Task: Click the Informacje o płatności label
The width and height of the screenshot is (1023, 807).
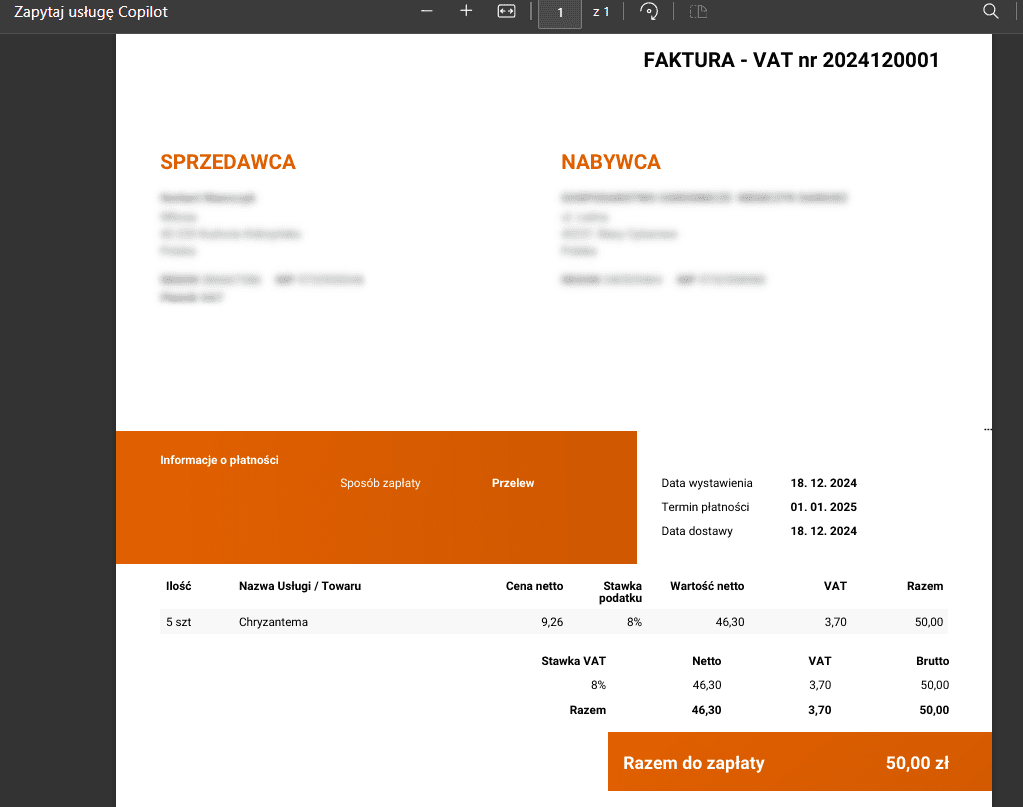Action: point(219,460)
